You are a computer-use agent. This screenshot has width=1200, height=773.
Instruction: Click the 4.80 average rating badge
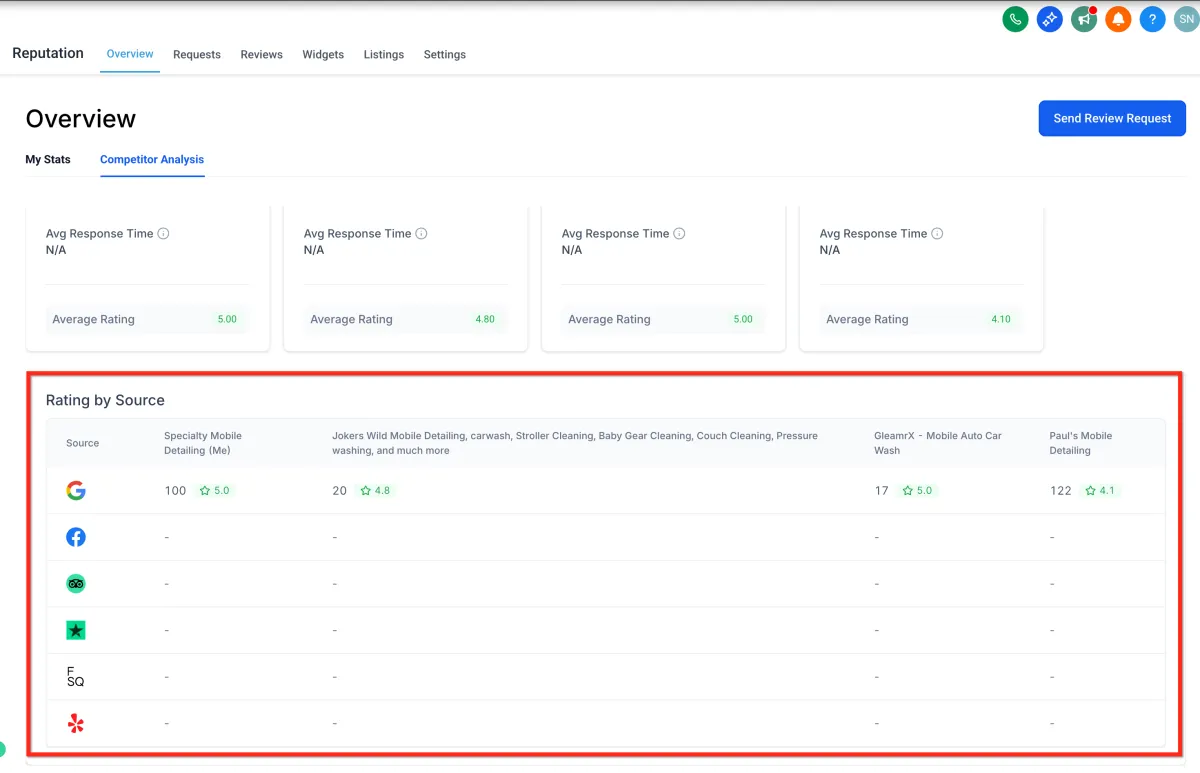coord(485,320)
